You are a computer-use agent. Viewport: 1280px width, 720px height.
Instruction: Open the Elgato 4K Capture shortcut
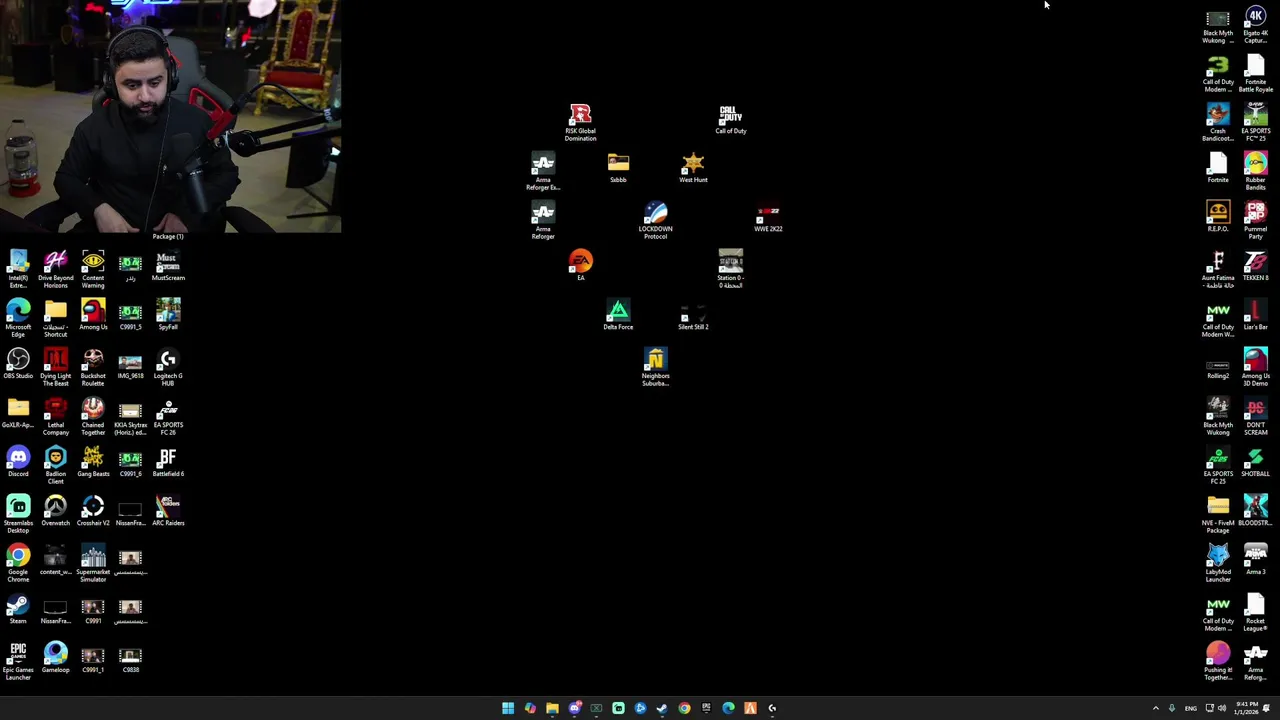1255,25
